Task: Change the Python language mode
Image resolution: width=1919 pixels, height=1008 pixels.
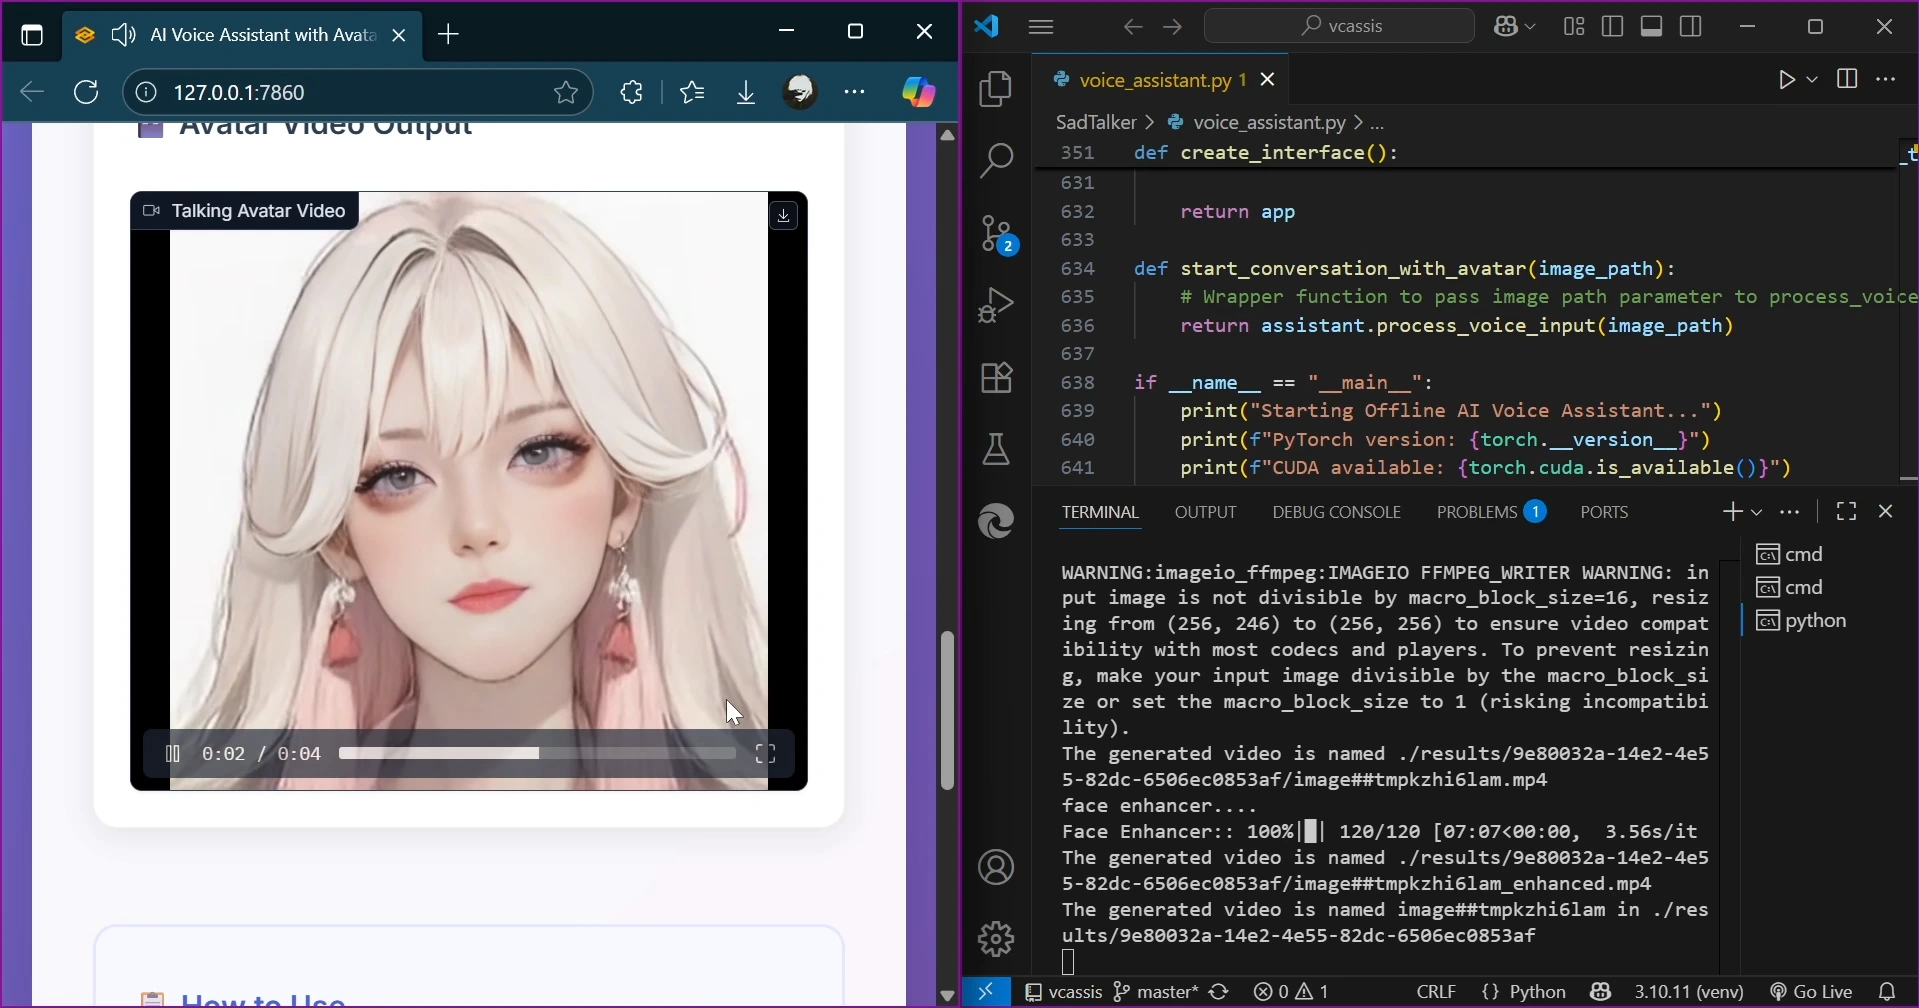Action: pyautogui.click(x=1525, y=992)
